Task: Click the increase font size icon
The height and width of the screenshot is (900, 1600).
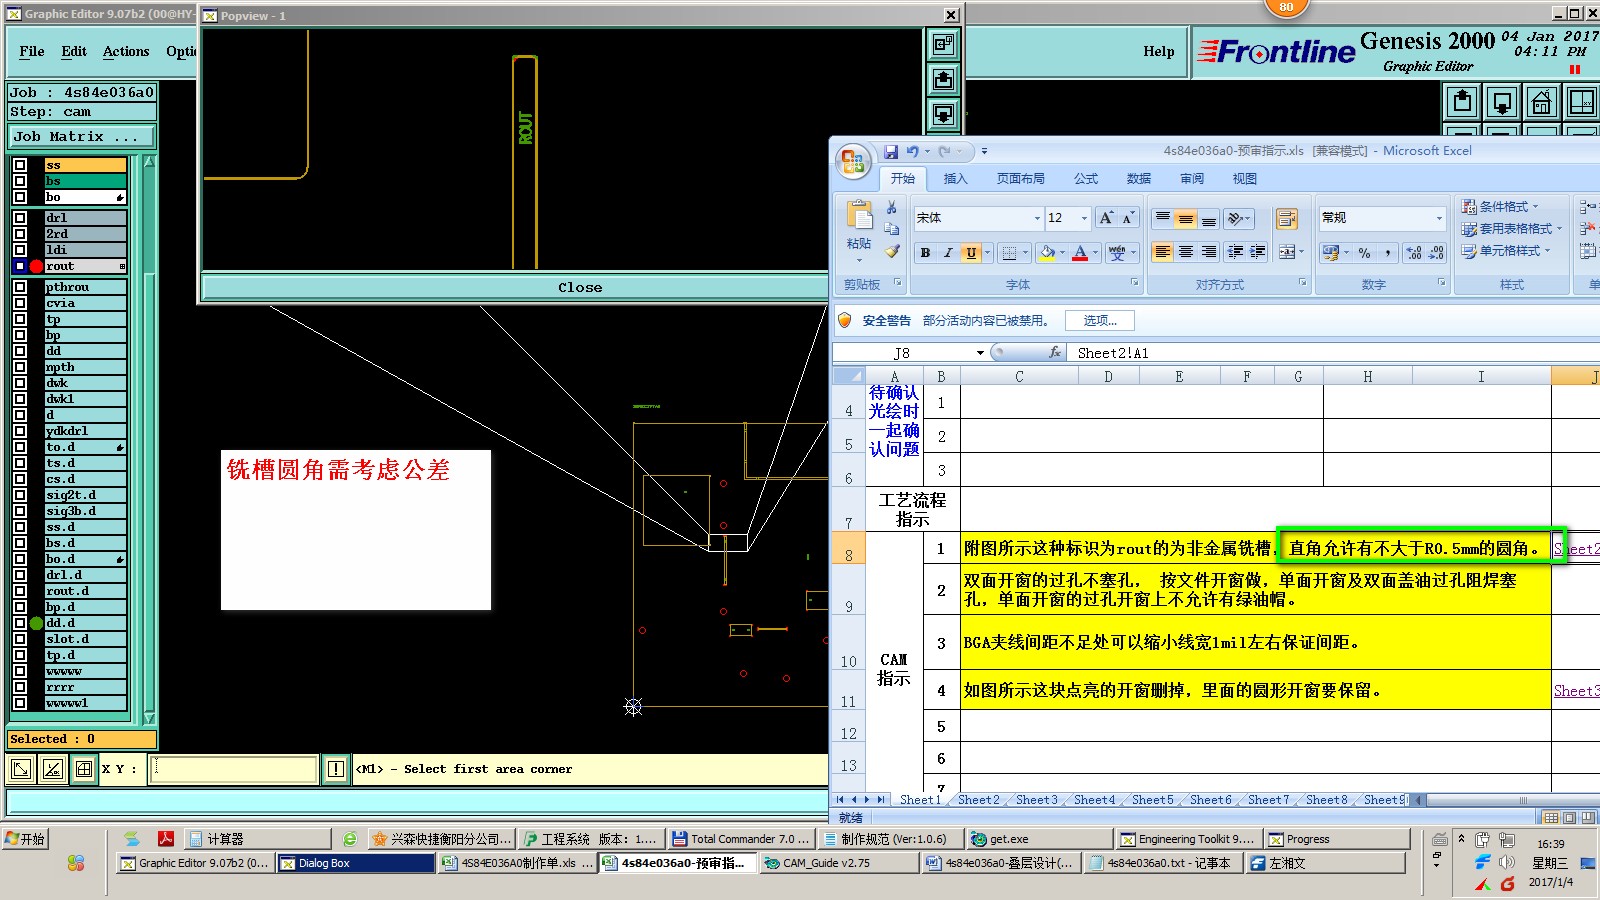Action: click(x=1105, y=218)
